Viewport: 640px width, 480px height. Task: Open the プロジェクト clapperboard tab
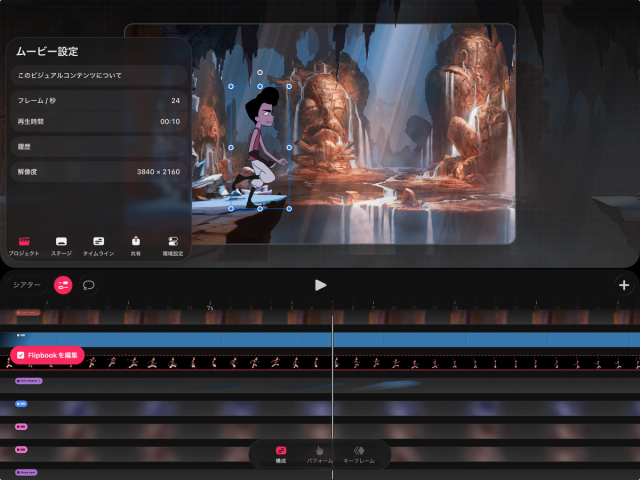tap(24, 246)
